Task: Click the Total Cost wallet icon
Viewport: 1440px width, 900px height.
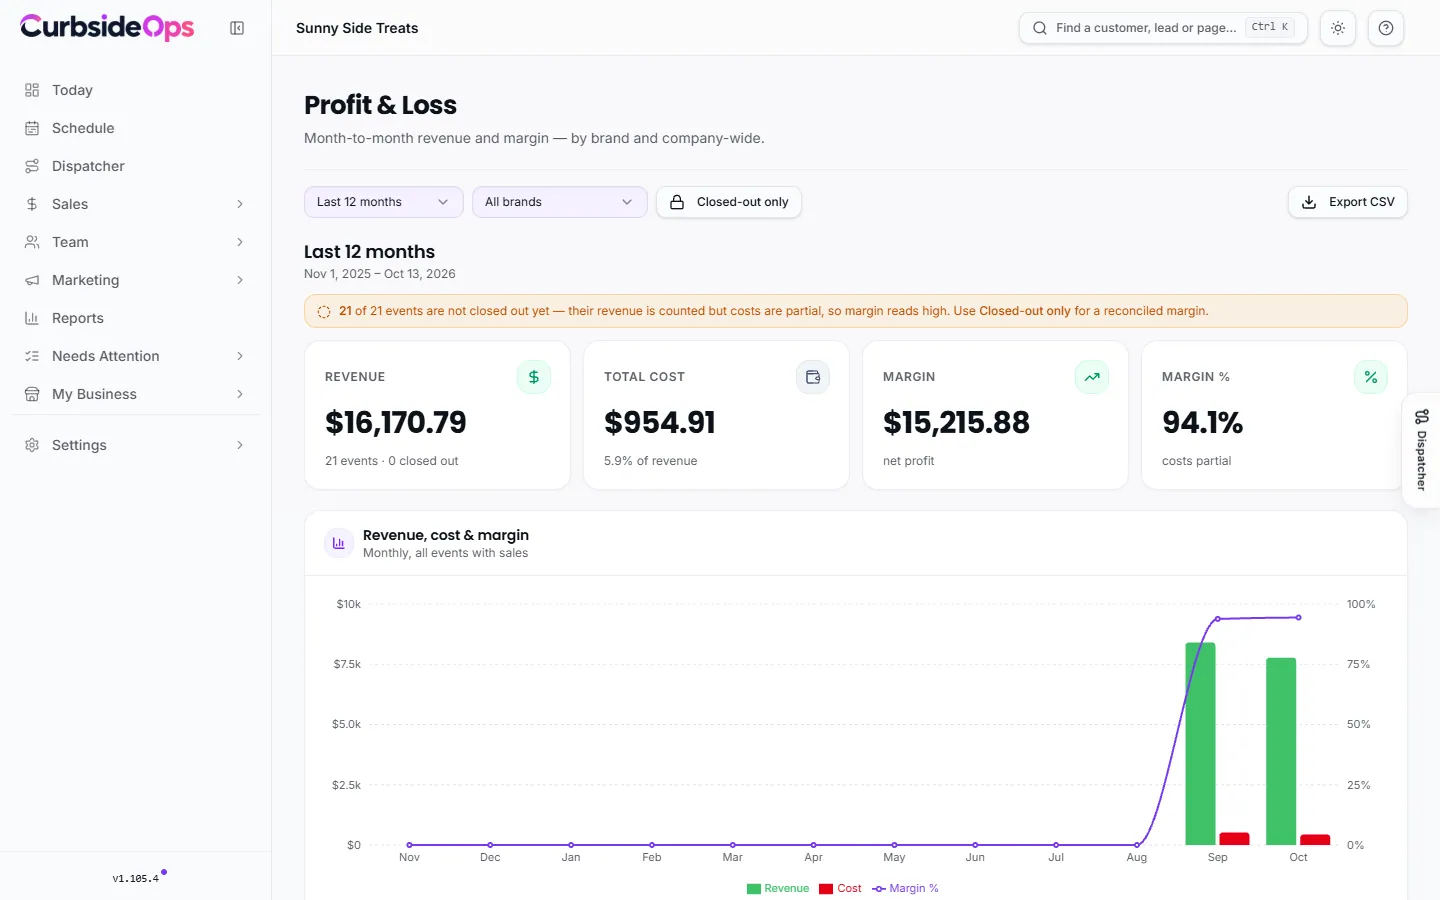Action: (813, 377)
